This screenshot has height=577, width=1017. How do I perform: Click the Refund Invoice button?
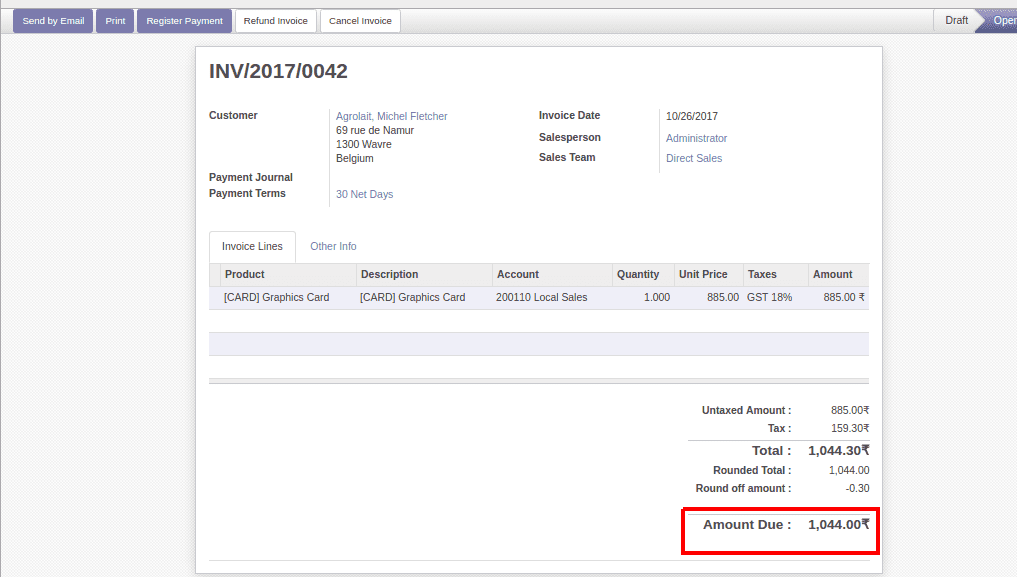(x=275, y=20)
